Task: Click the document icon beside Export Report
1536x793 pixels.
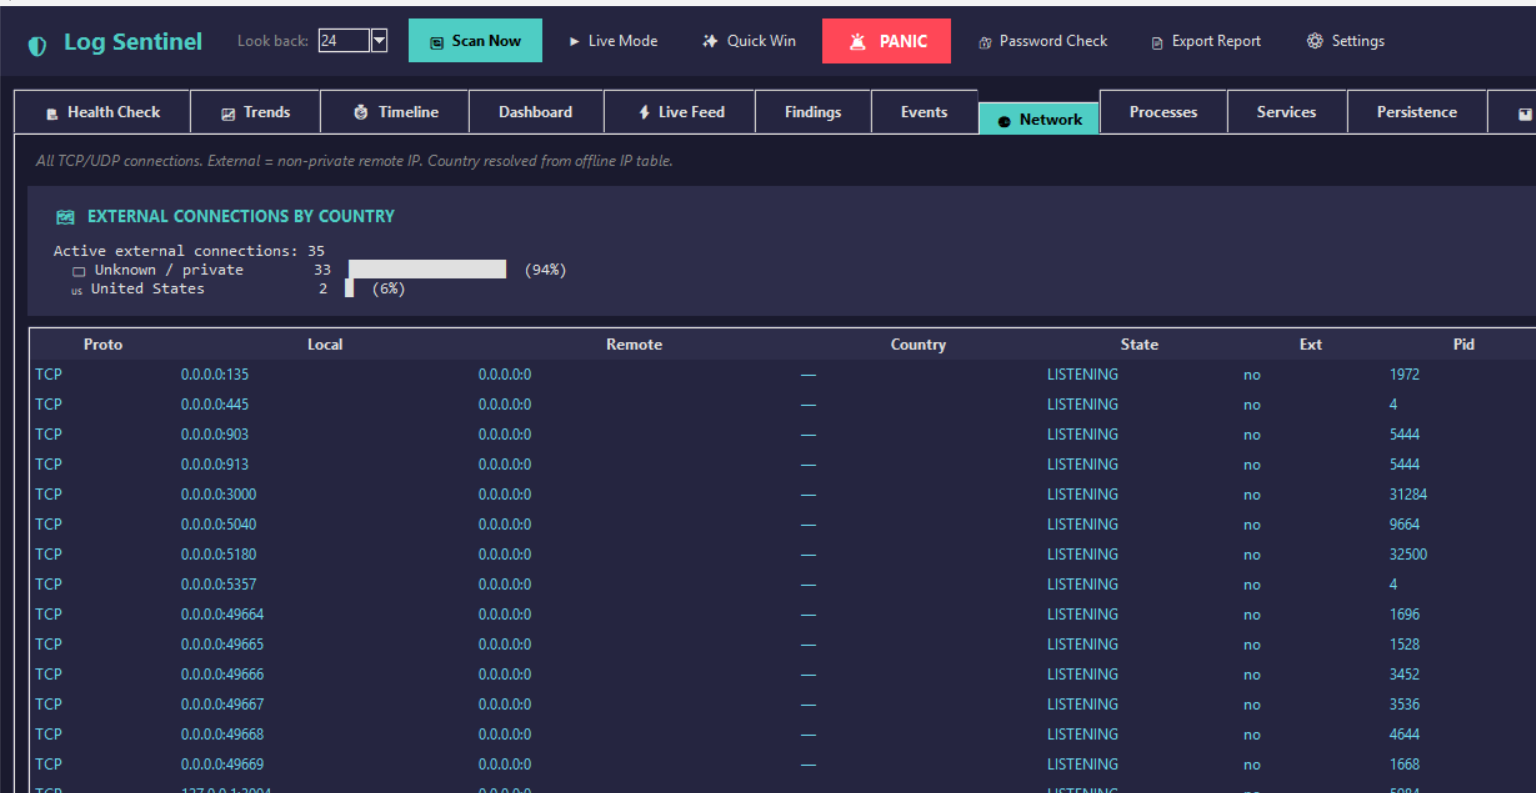Action: [1157, 42]
